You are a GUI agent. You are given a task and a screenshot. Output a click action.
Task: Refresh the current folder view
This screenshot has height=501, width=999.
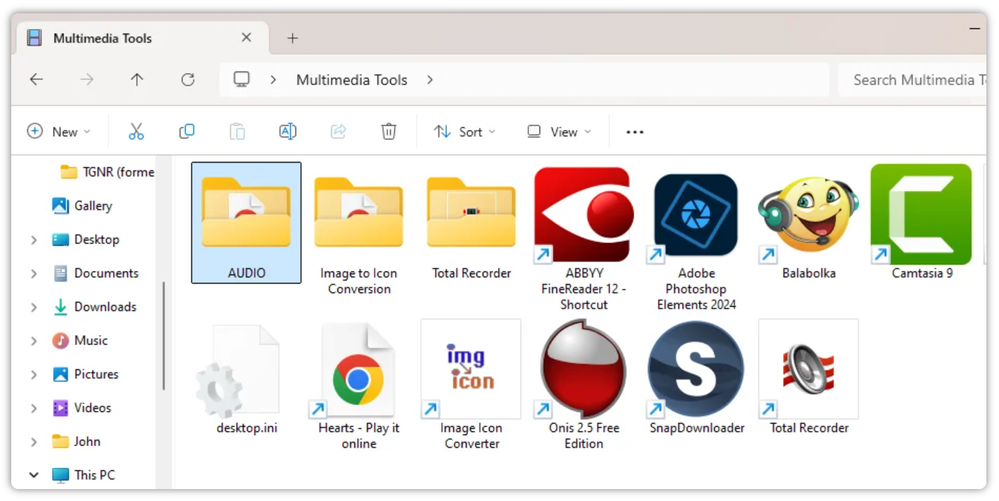click(187, 80)
